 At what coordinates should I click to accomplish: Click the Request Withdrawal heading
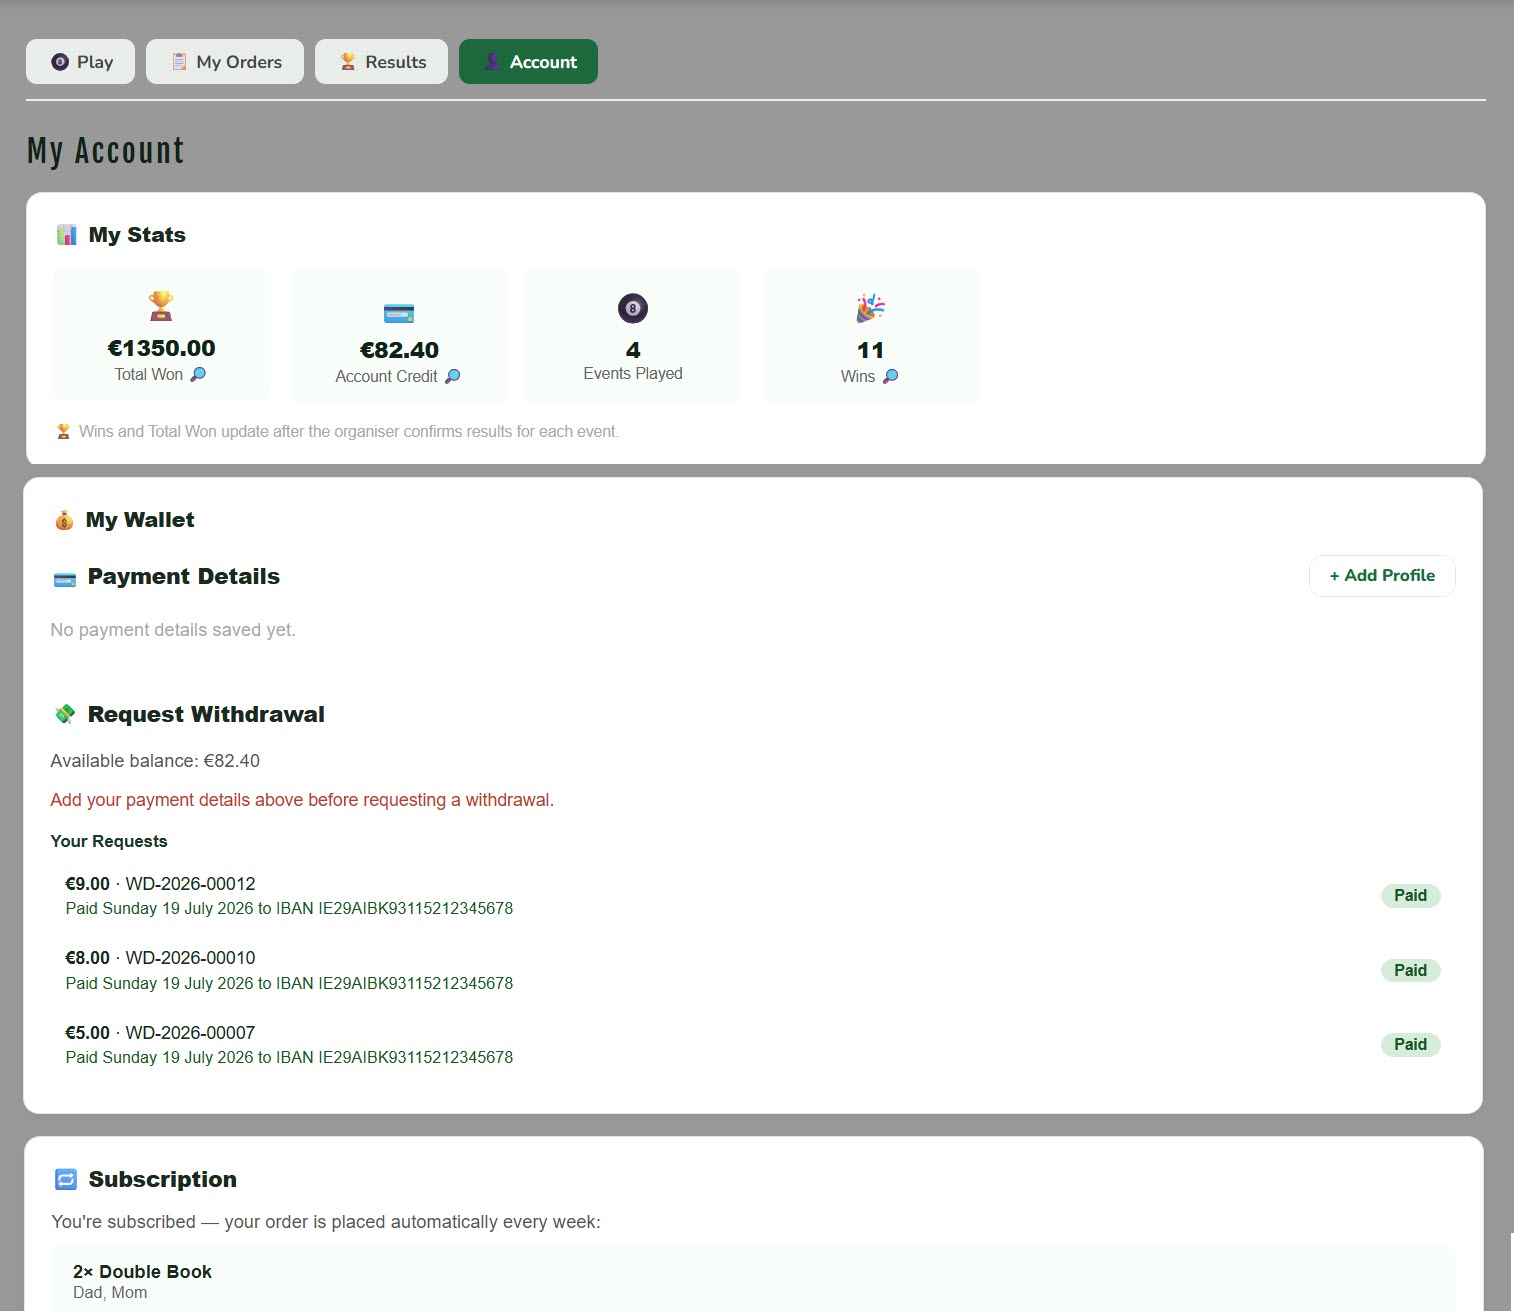[206, 714]
